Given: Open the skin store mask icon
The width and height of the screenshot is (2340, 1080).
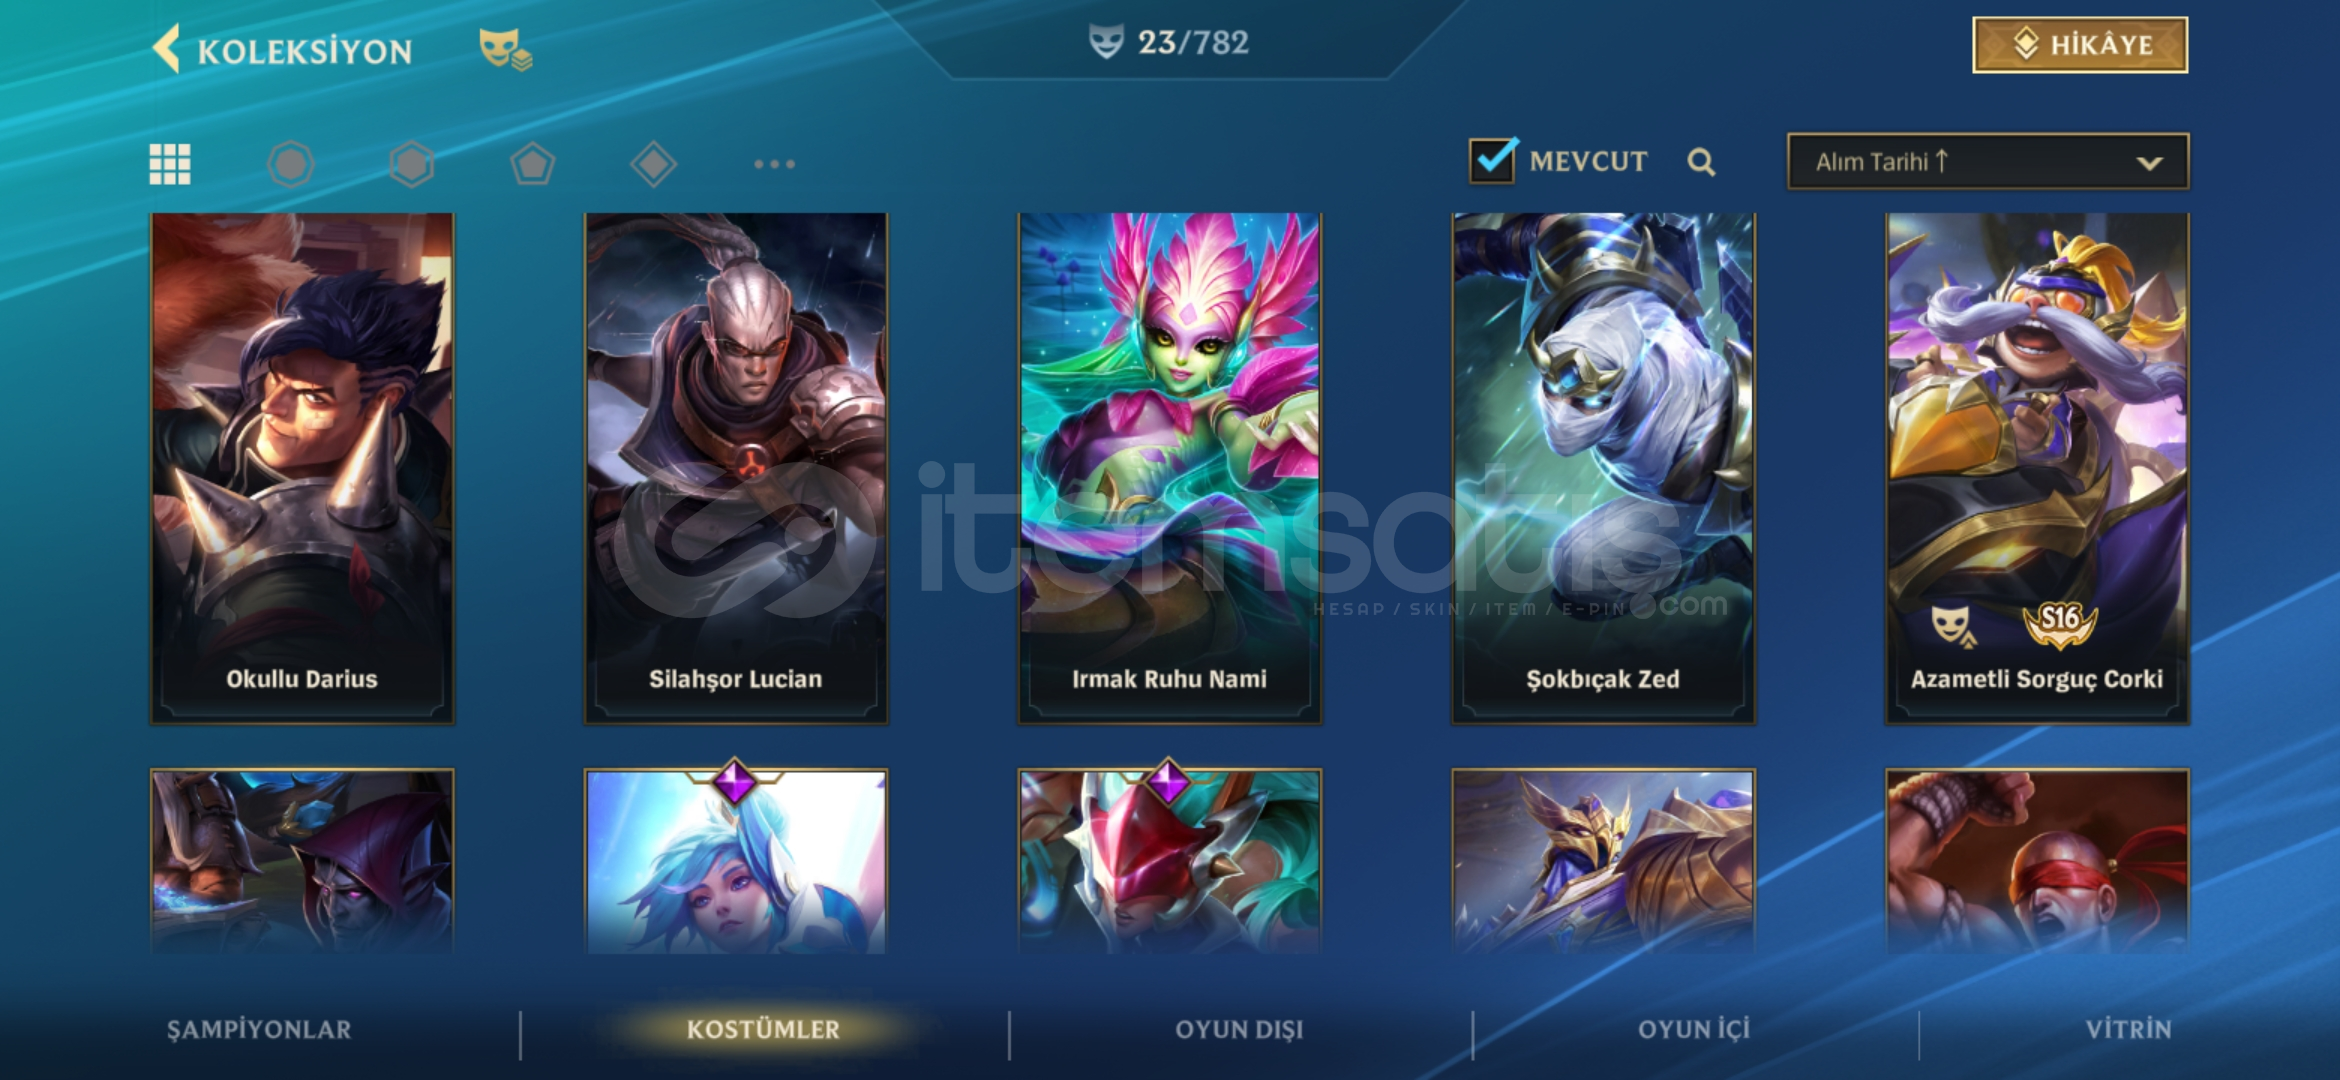Looking at the screenshot, I should point(505,49).
